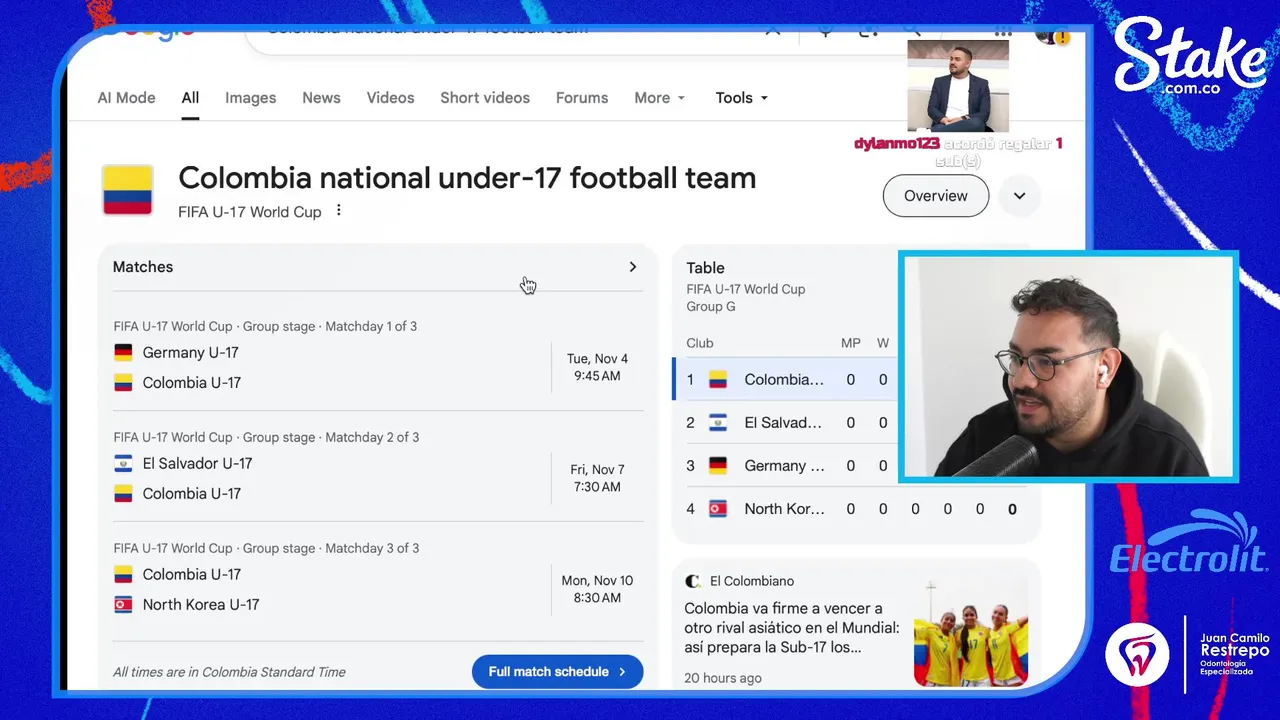Click the Fri, Nov 7 7:30 AM match time
The width and height of the screenshot is (1280, 720).
point(597,478)
